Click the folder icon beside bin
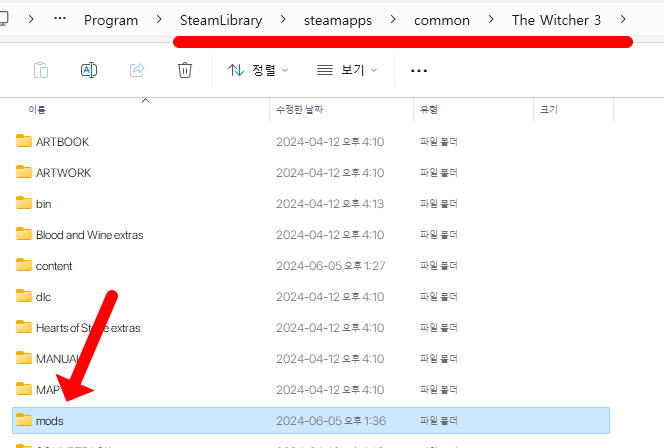This screenshot has width=664, height=448. click(x=24, y=203)
